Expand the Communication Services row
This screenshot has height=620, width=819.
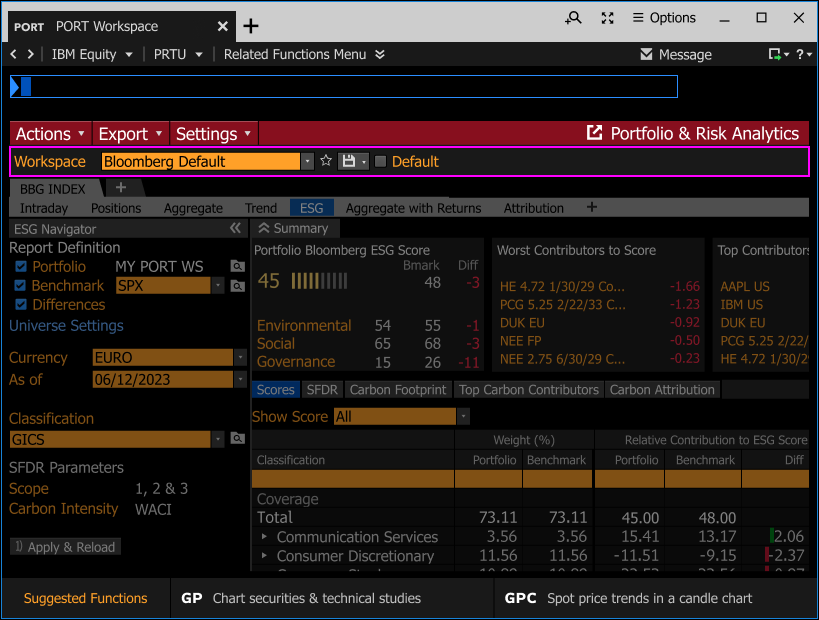click(264, 536)
